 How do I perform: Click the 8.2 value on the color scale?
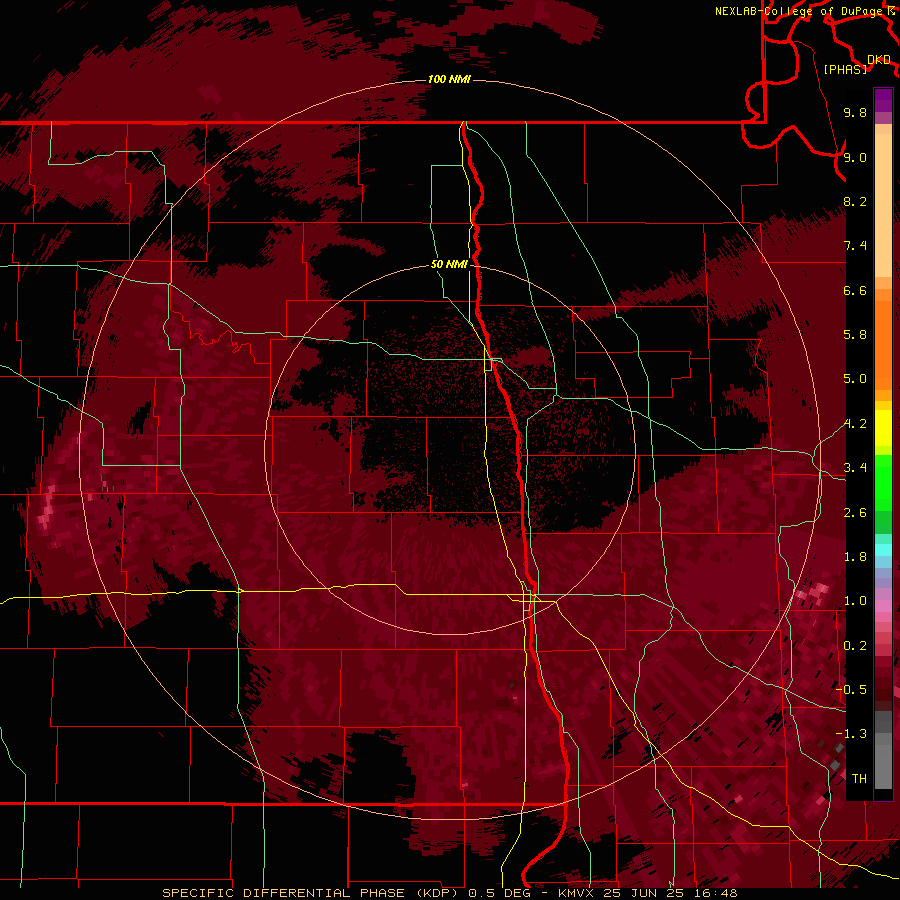pos(855,201)
